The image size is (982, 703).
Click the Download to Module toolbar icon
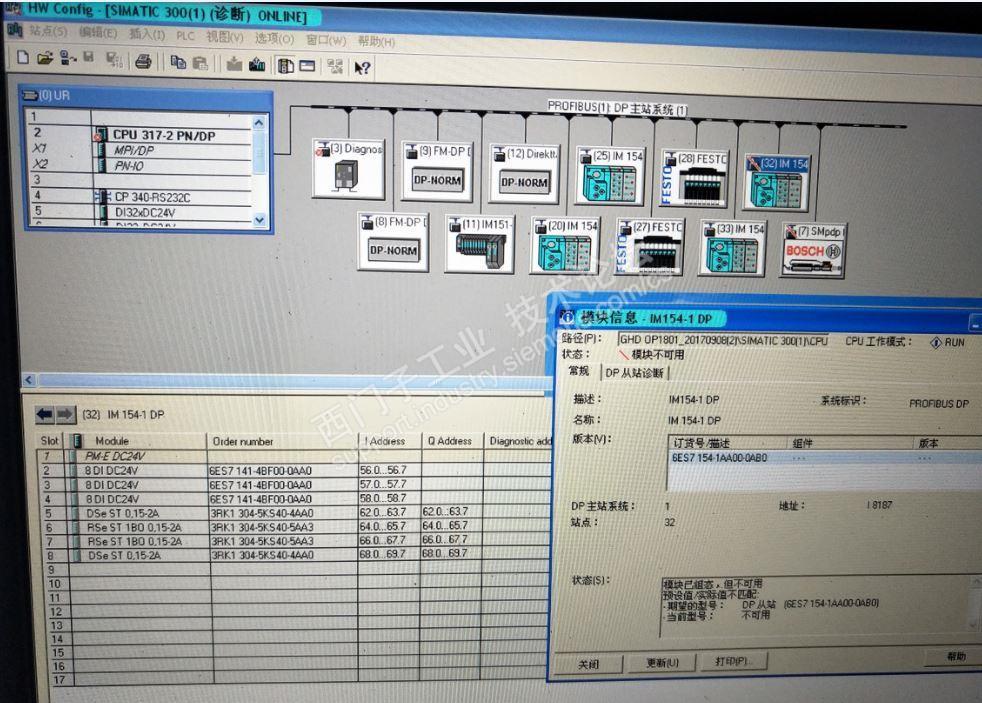[234, 63]
